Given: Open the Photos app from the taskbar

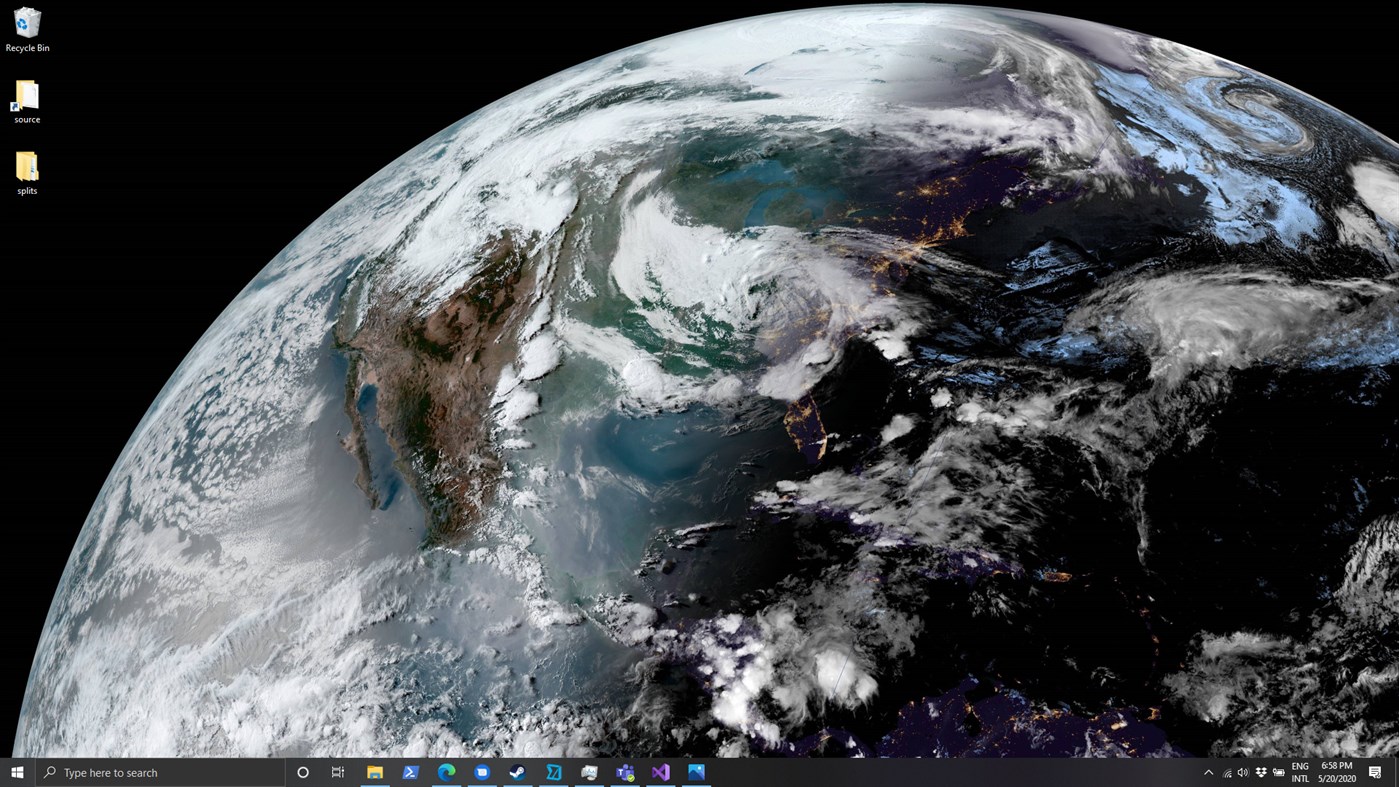Looking at the screenshot, I should tap(696, 772).
